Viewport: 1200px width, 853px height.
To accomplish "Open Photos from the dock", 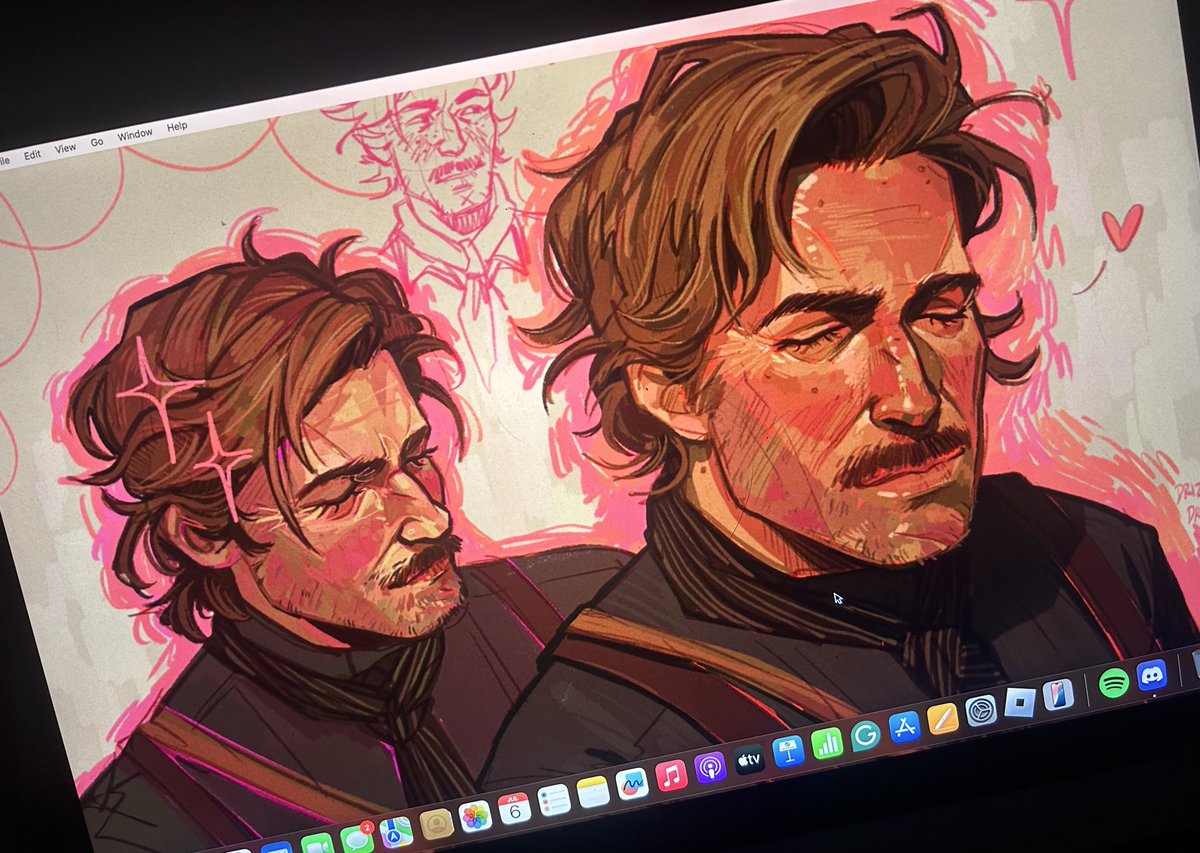I will (x=475, y=815).
